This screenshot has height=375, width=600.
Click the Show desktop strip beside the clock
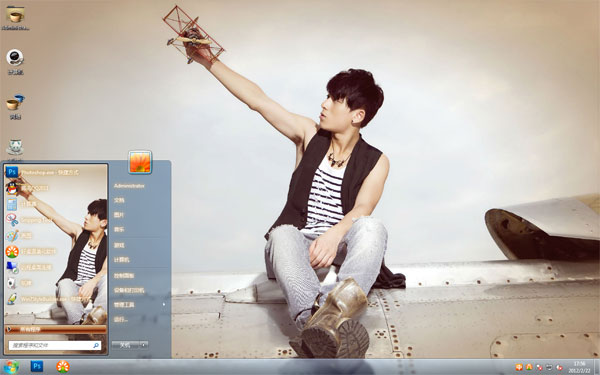596,367
